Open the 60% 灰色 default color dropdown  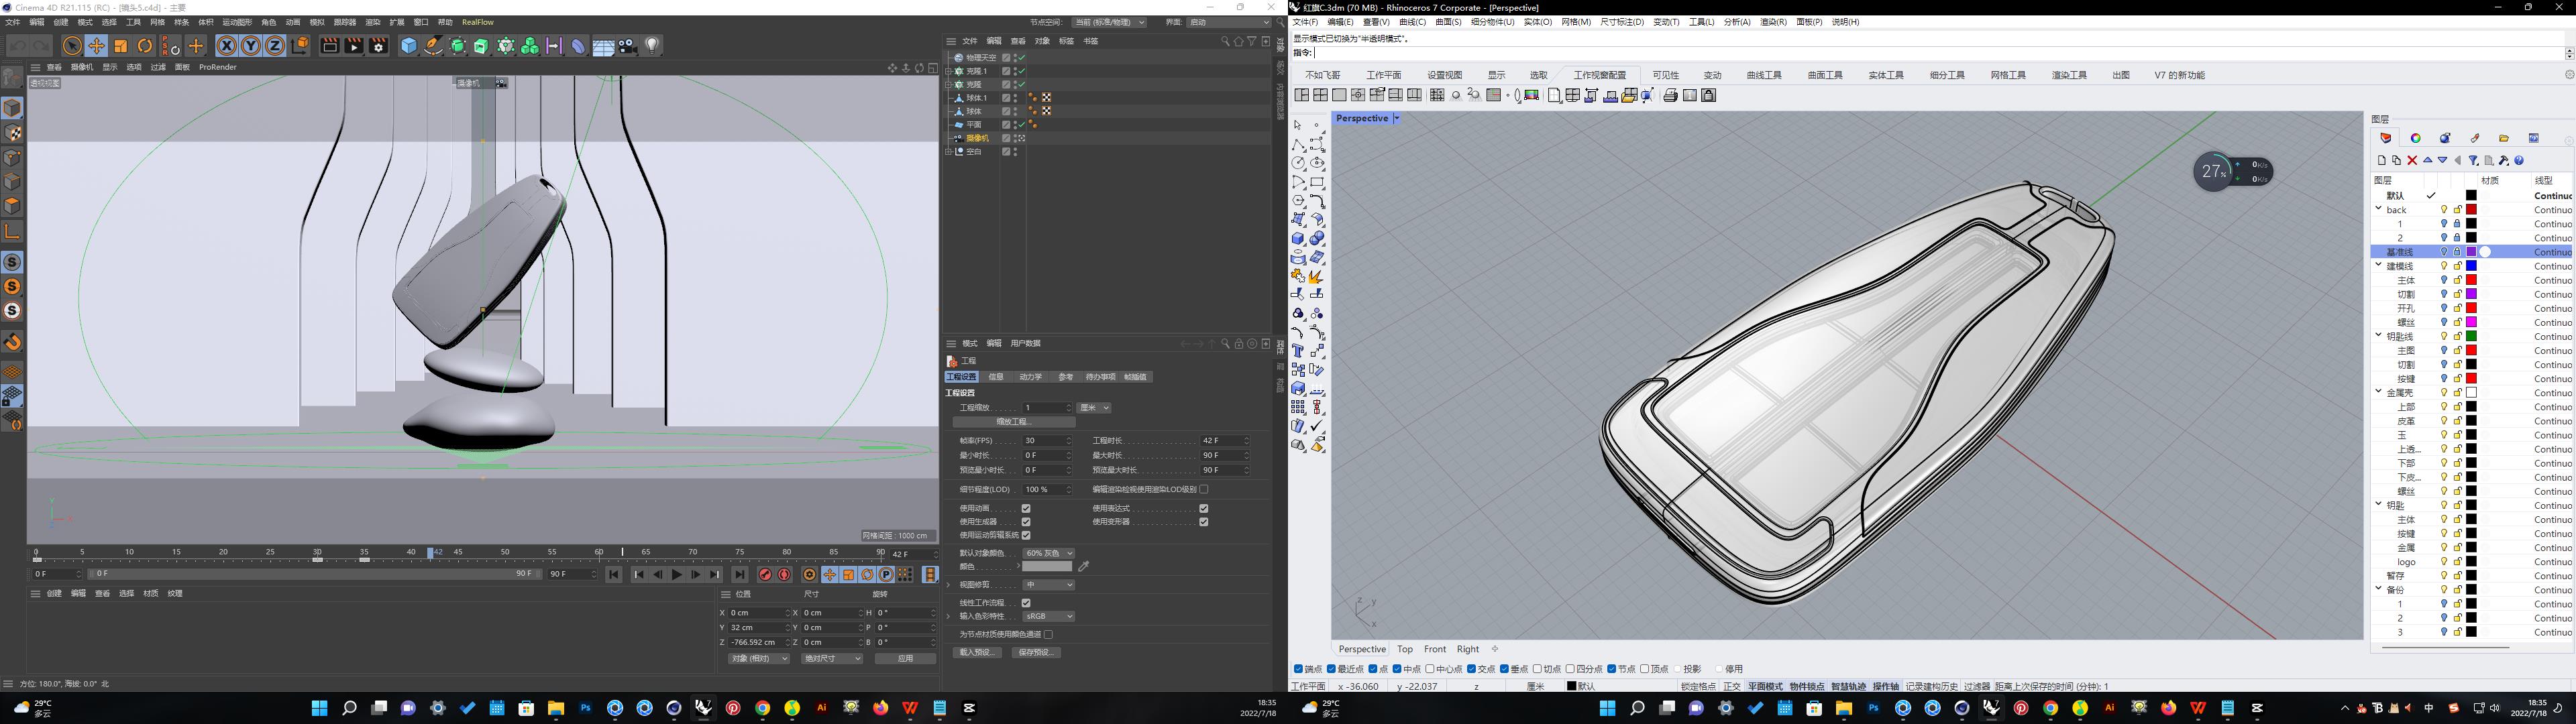coord(1048,553)
